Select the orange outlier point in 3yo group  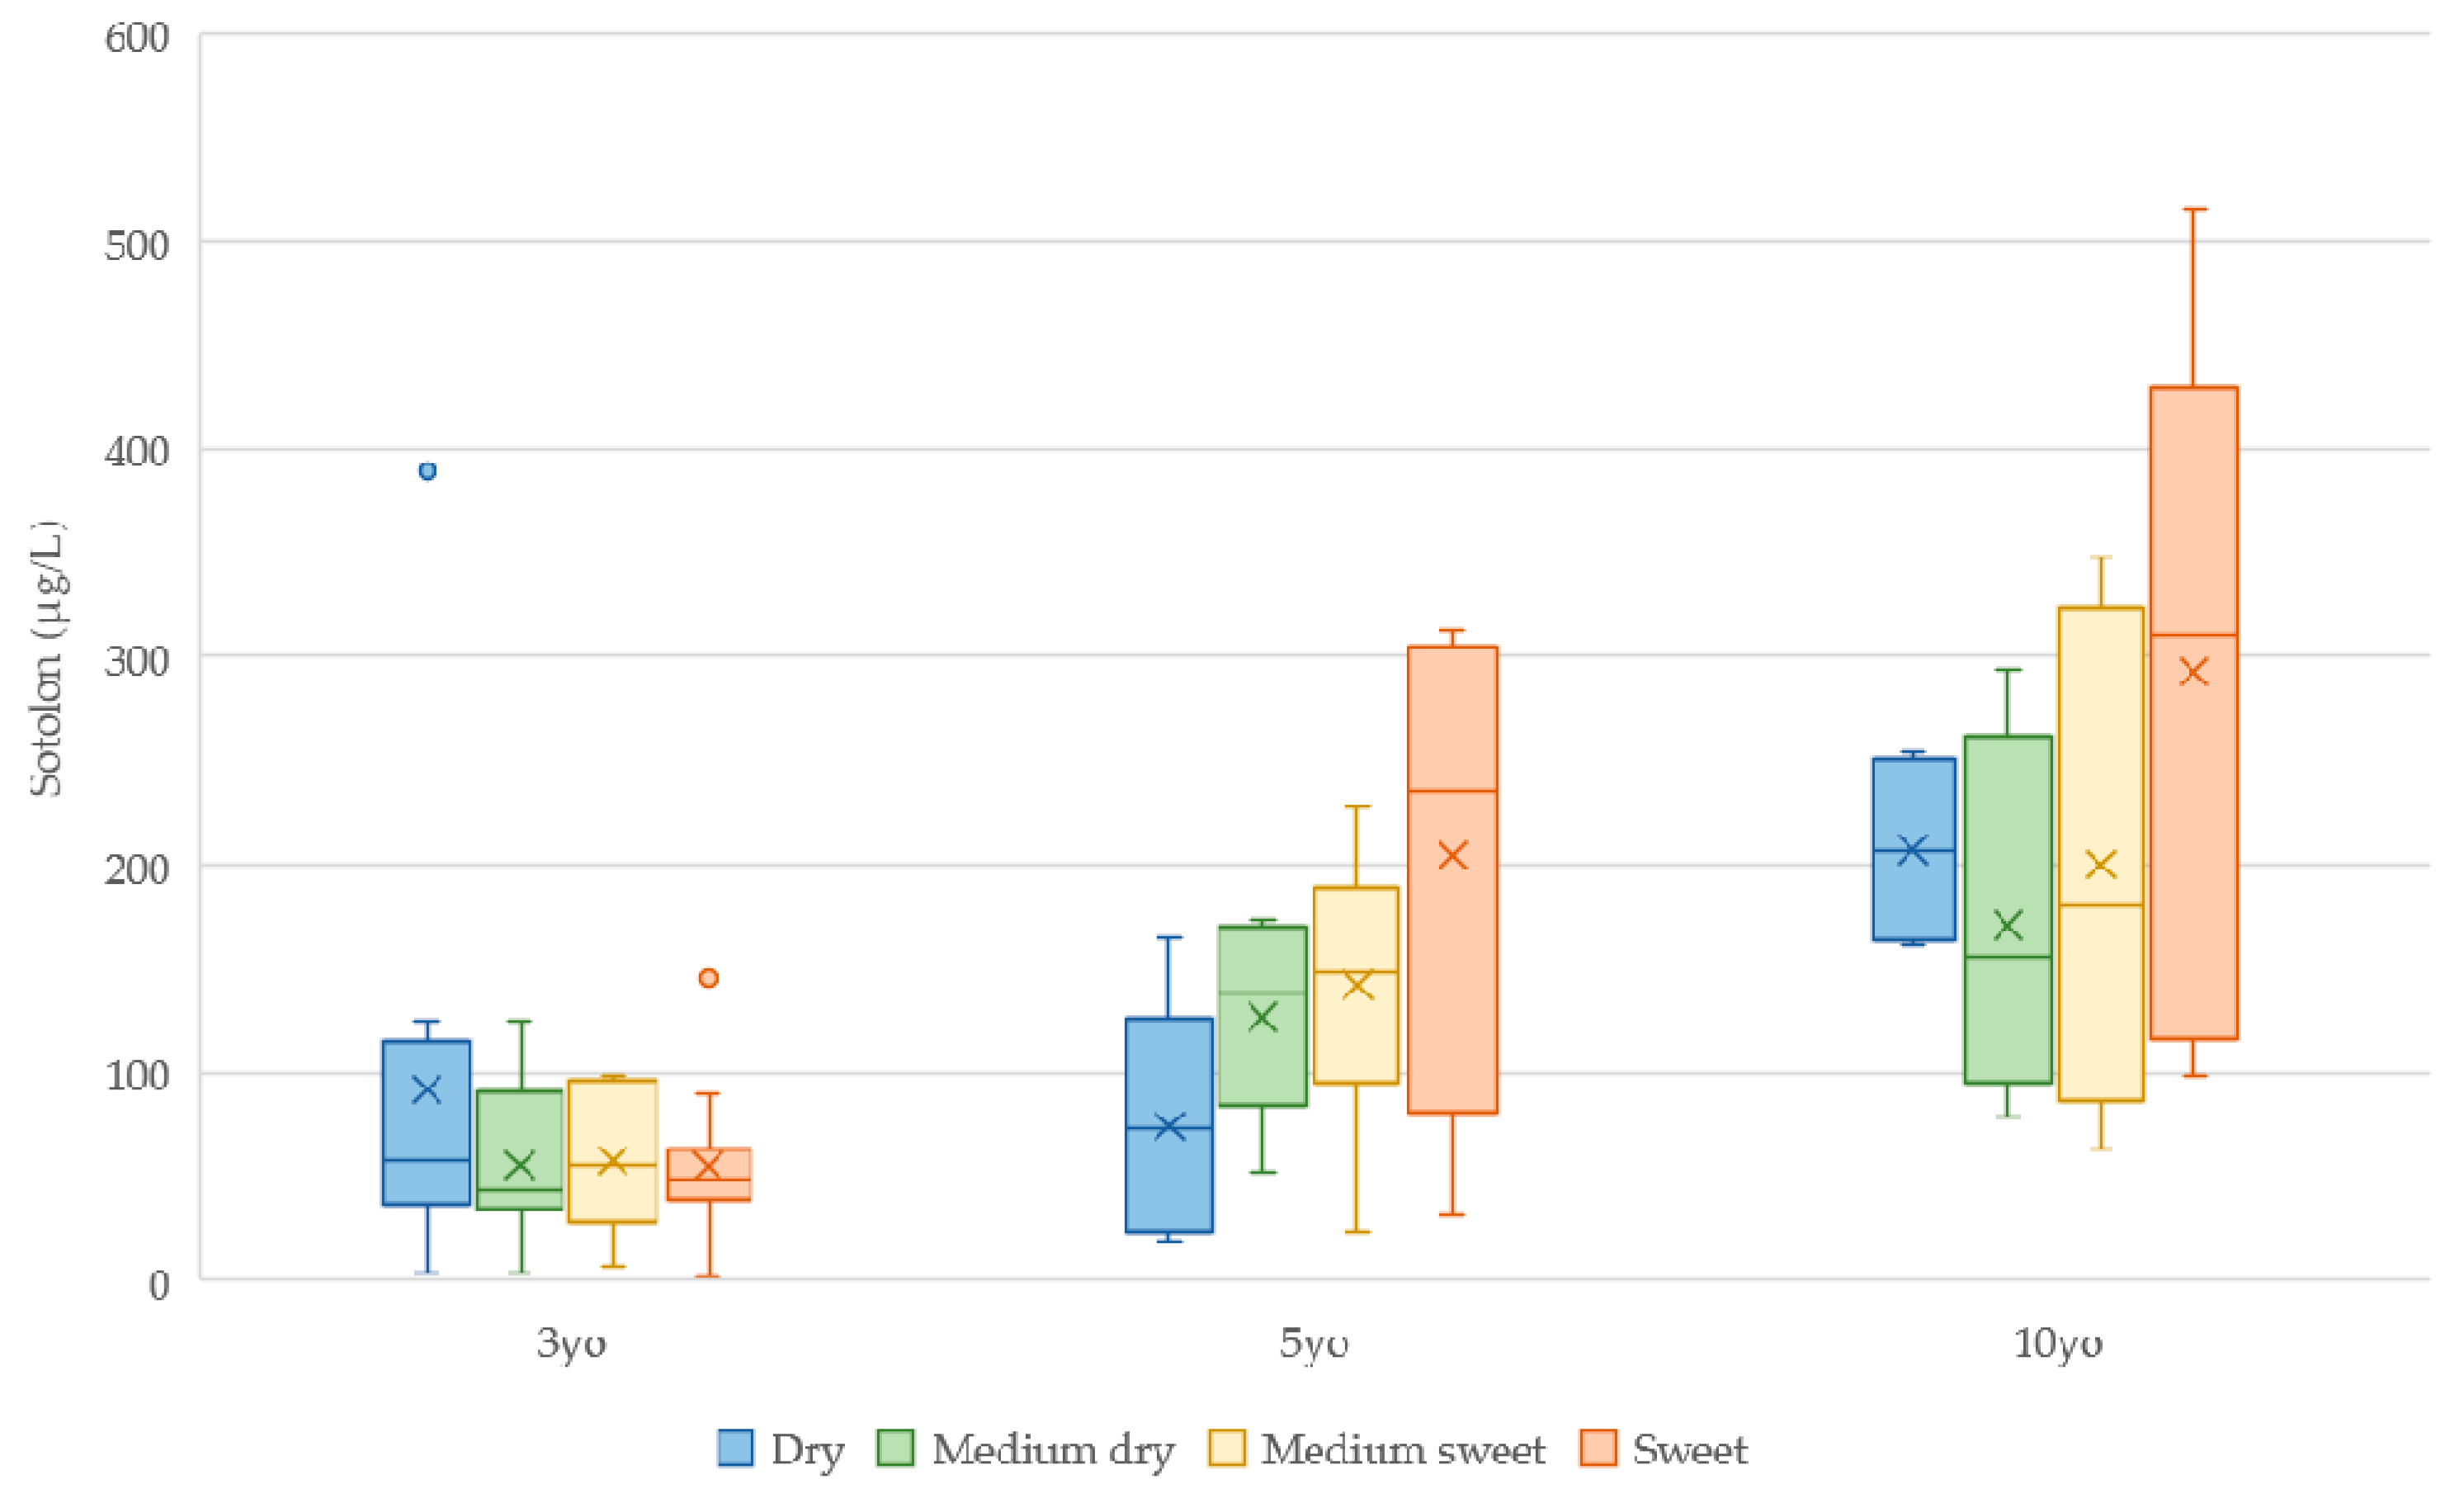[x=708, y=978]
